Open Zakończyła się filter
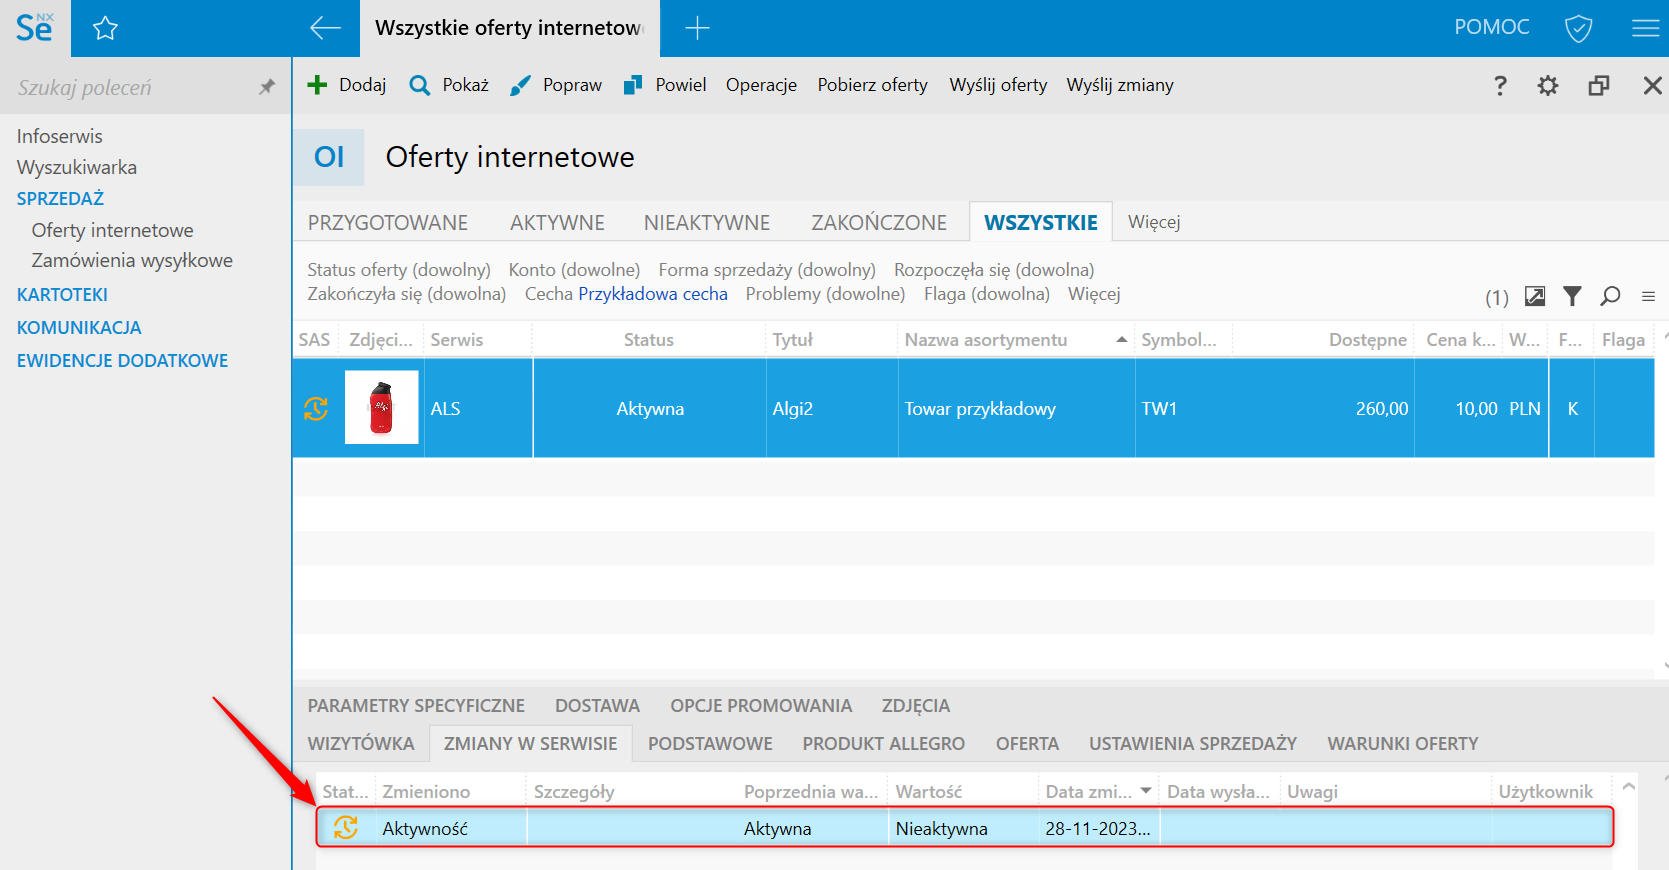Screen dimensions: 1669x870 (407, 294)
